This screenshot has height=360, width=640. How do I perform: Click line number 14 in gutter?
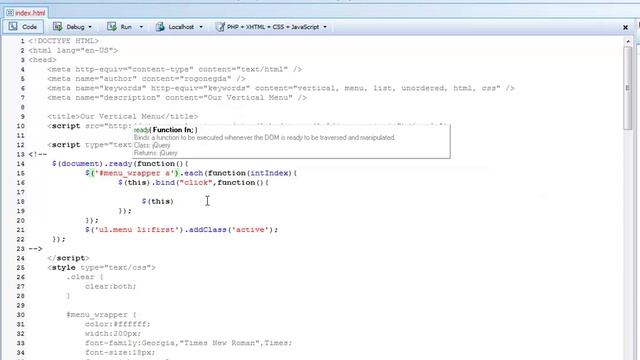(x=20, y=164)
